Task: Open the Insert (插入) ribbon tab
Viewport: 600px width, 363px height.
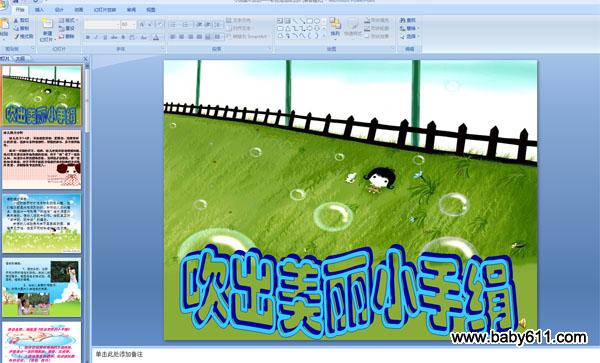Action: 39,10
